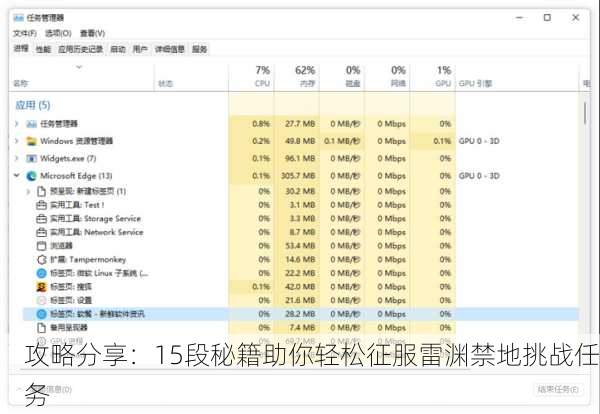Click the Widgets.exe process icon
Screen dimensions: 600x414
(31, 158)
